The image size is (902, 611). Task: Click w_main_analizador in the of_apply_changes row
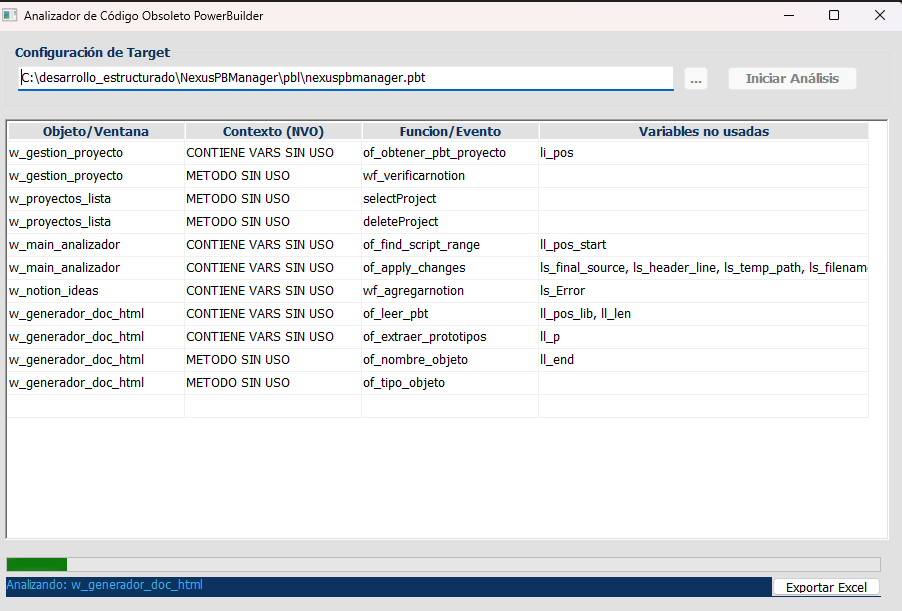coord(96,268)
